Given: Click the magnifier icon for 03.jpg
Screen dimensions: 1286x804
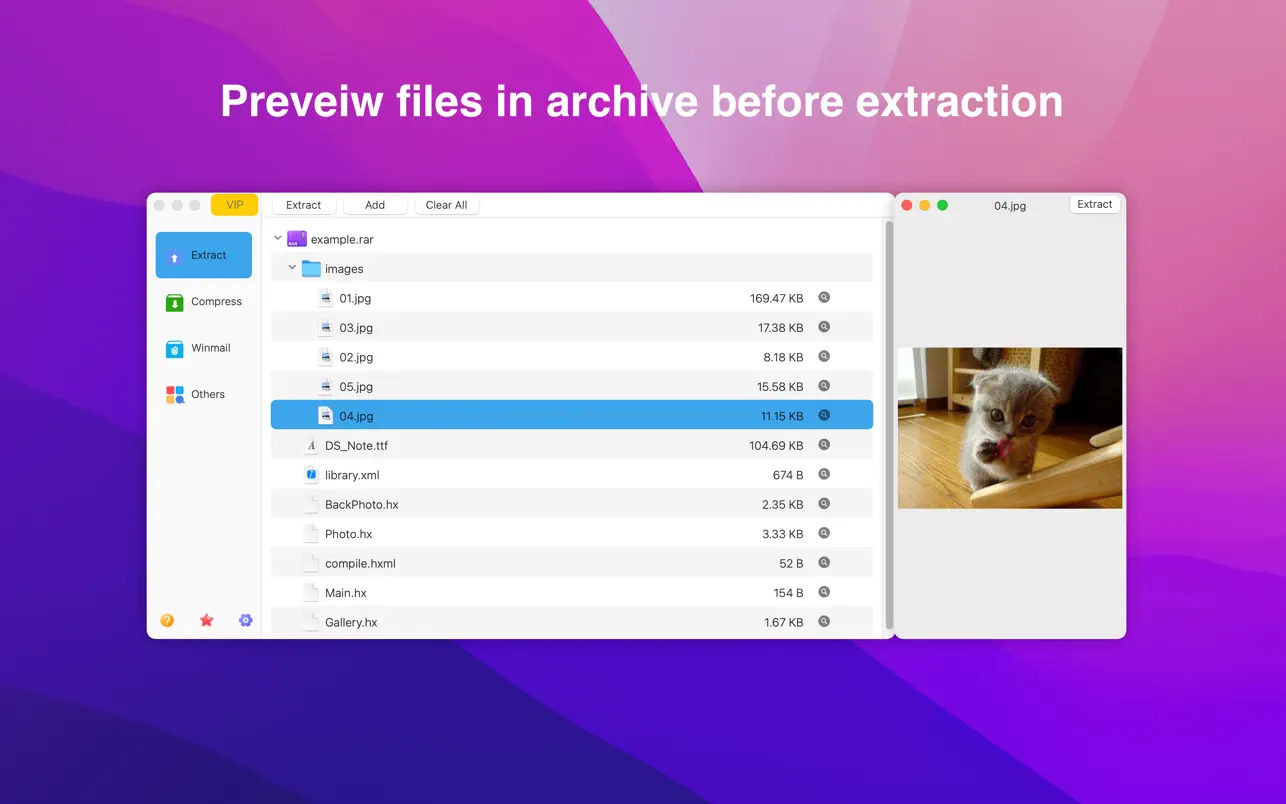Looking at the screenshot, I should click(x=824, y=327).
